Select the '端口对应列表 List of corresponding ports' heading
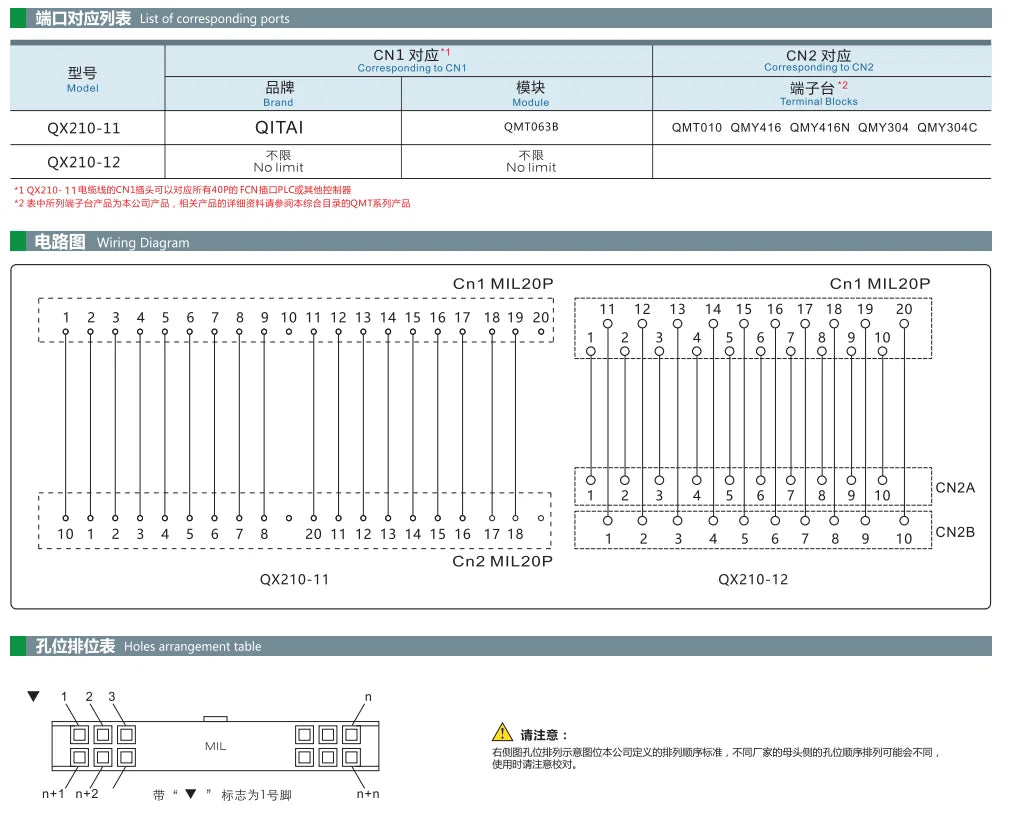This screenshot has width=1009, height=821. tap(163, 18)
